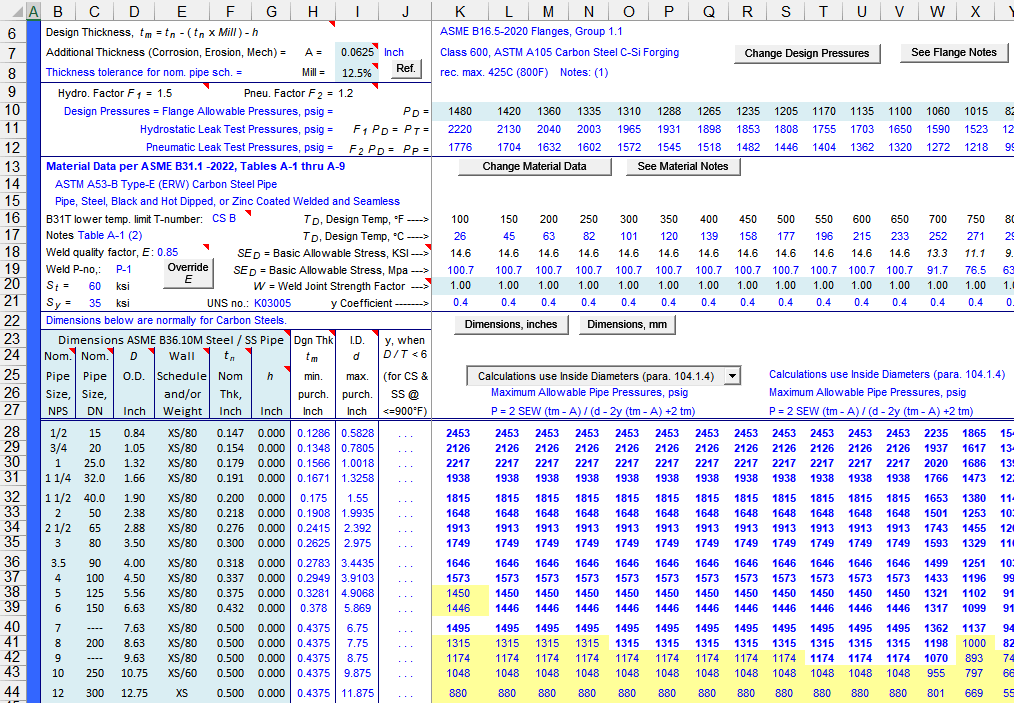The image size is (1014, 703).
Task: Select the additional thickness value 0.0625
Action: (x=357, y=52)
